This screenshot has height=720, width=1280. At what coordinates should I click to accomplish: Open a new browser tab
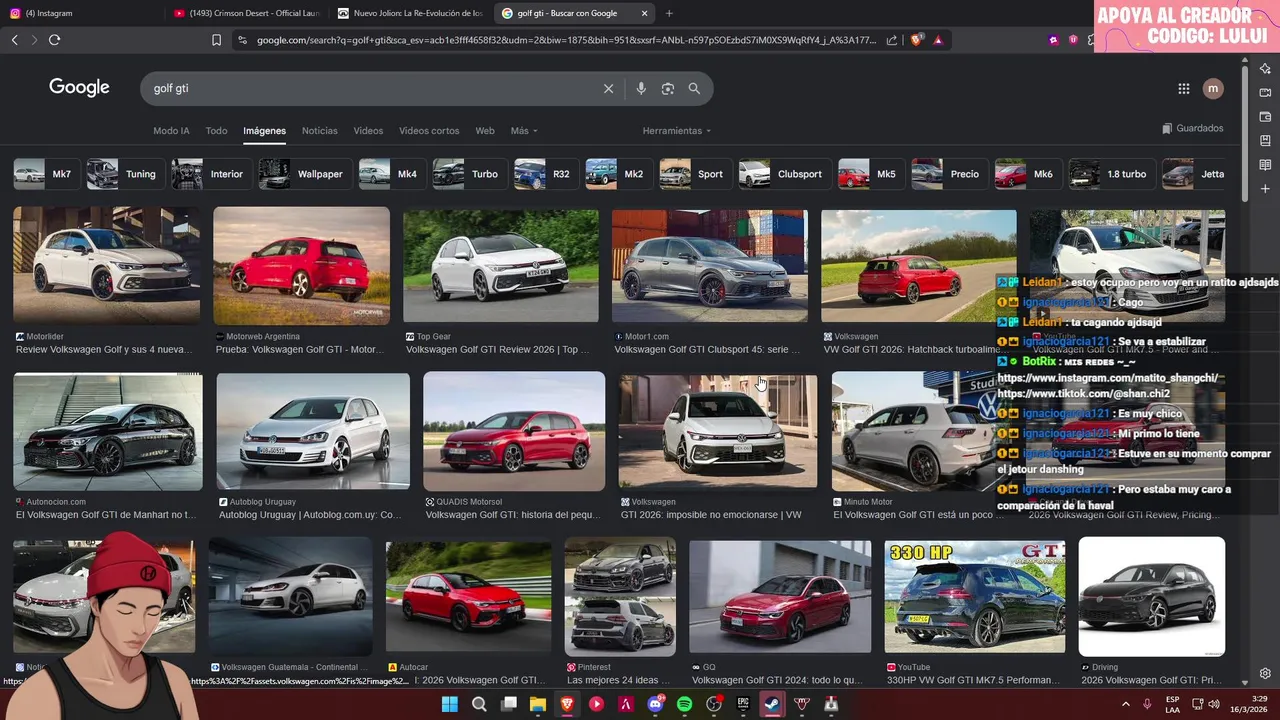[669, 13]
